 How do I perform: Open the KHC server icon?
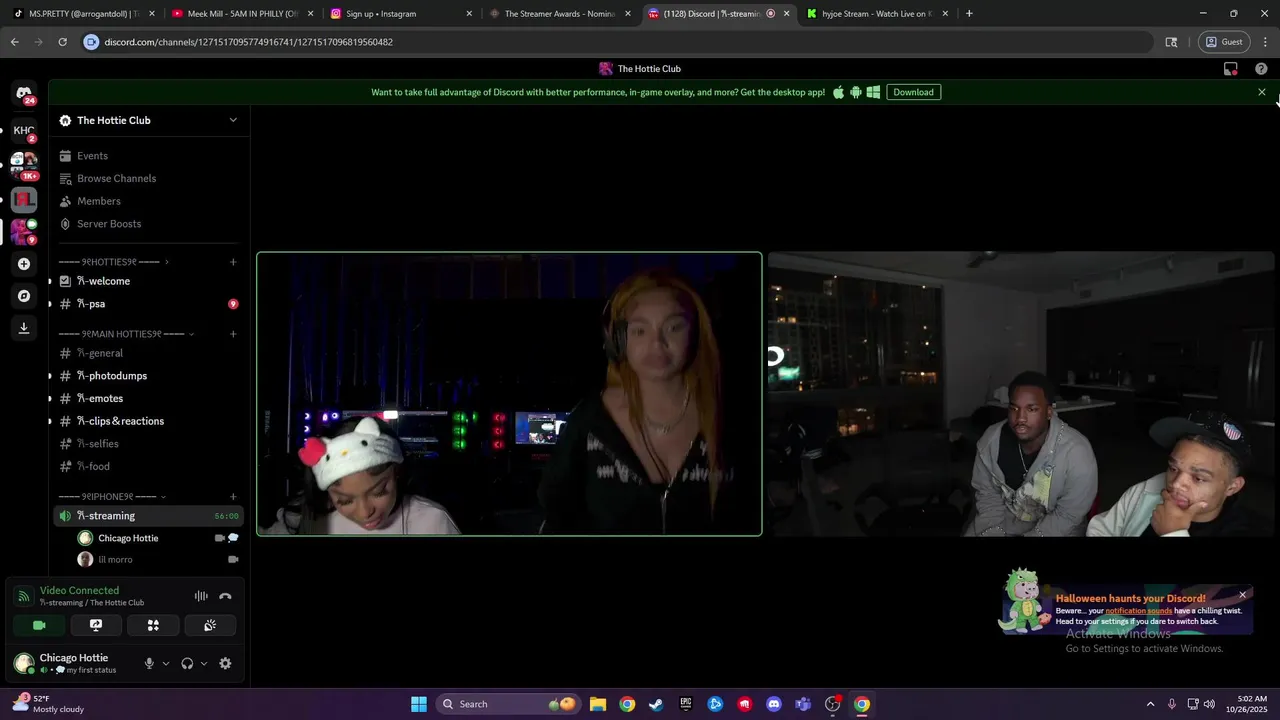24,130
